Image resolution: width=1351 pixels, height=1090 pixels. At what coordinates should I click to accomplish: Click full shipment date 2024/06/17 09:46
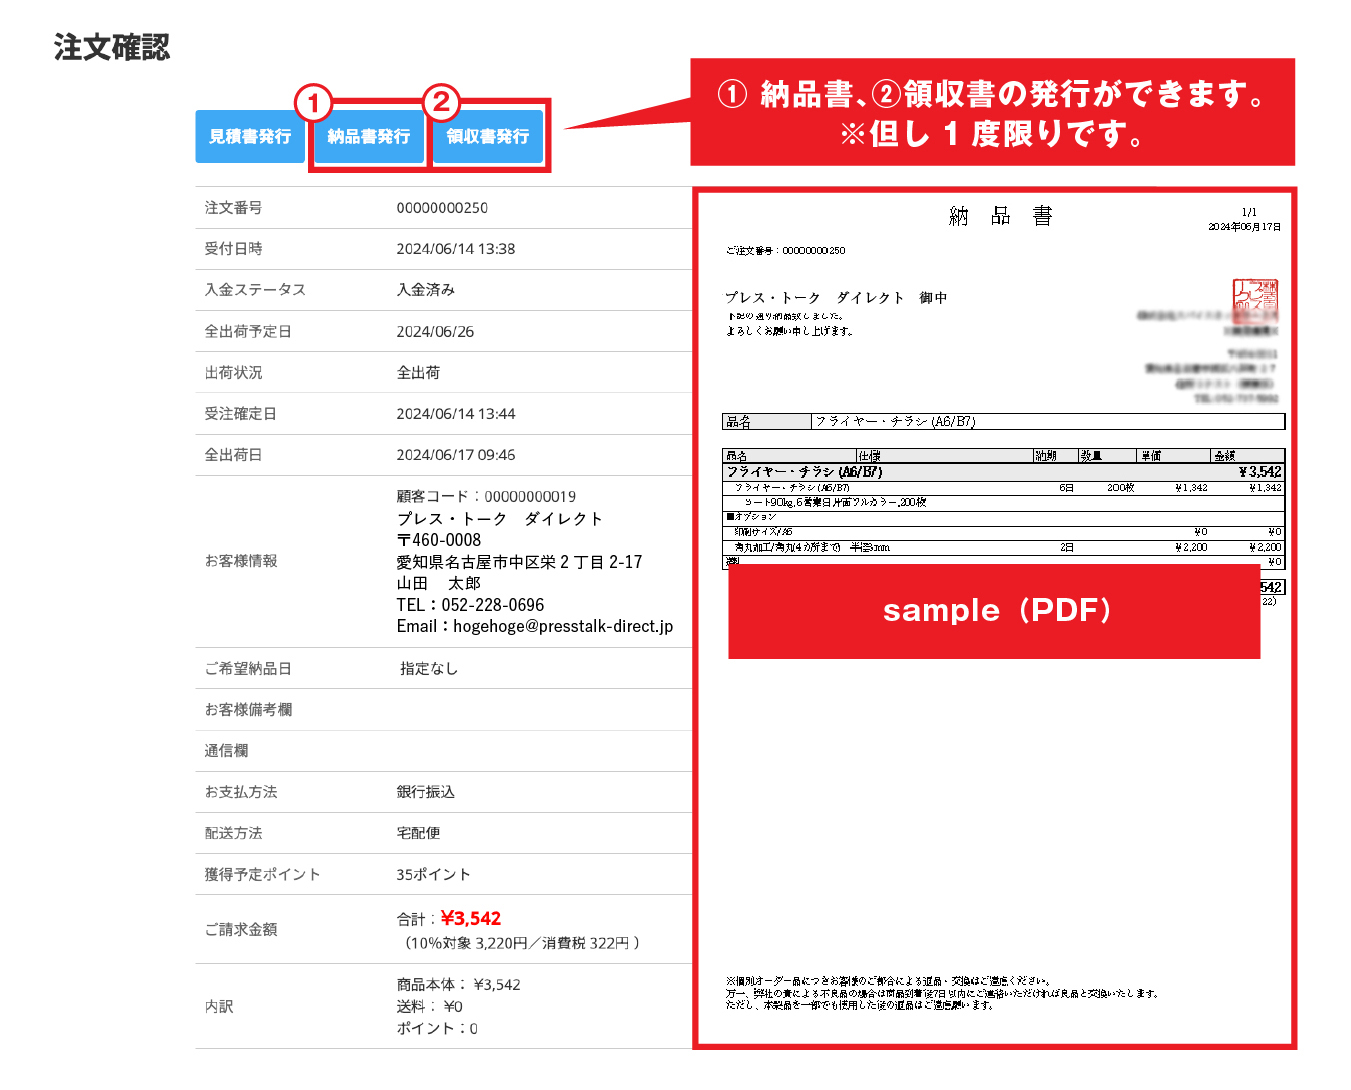tap(456, 455)
